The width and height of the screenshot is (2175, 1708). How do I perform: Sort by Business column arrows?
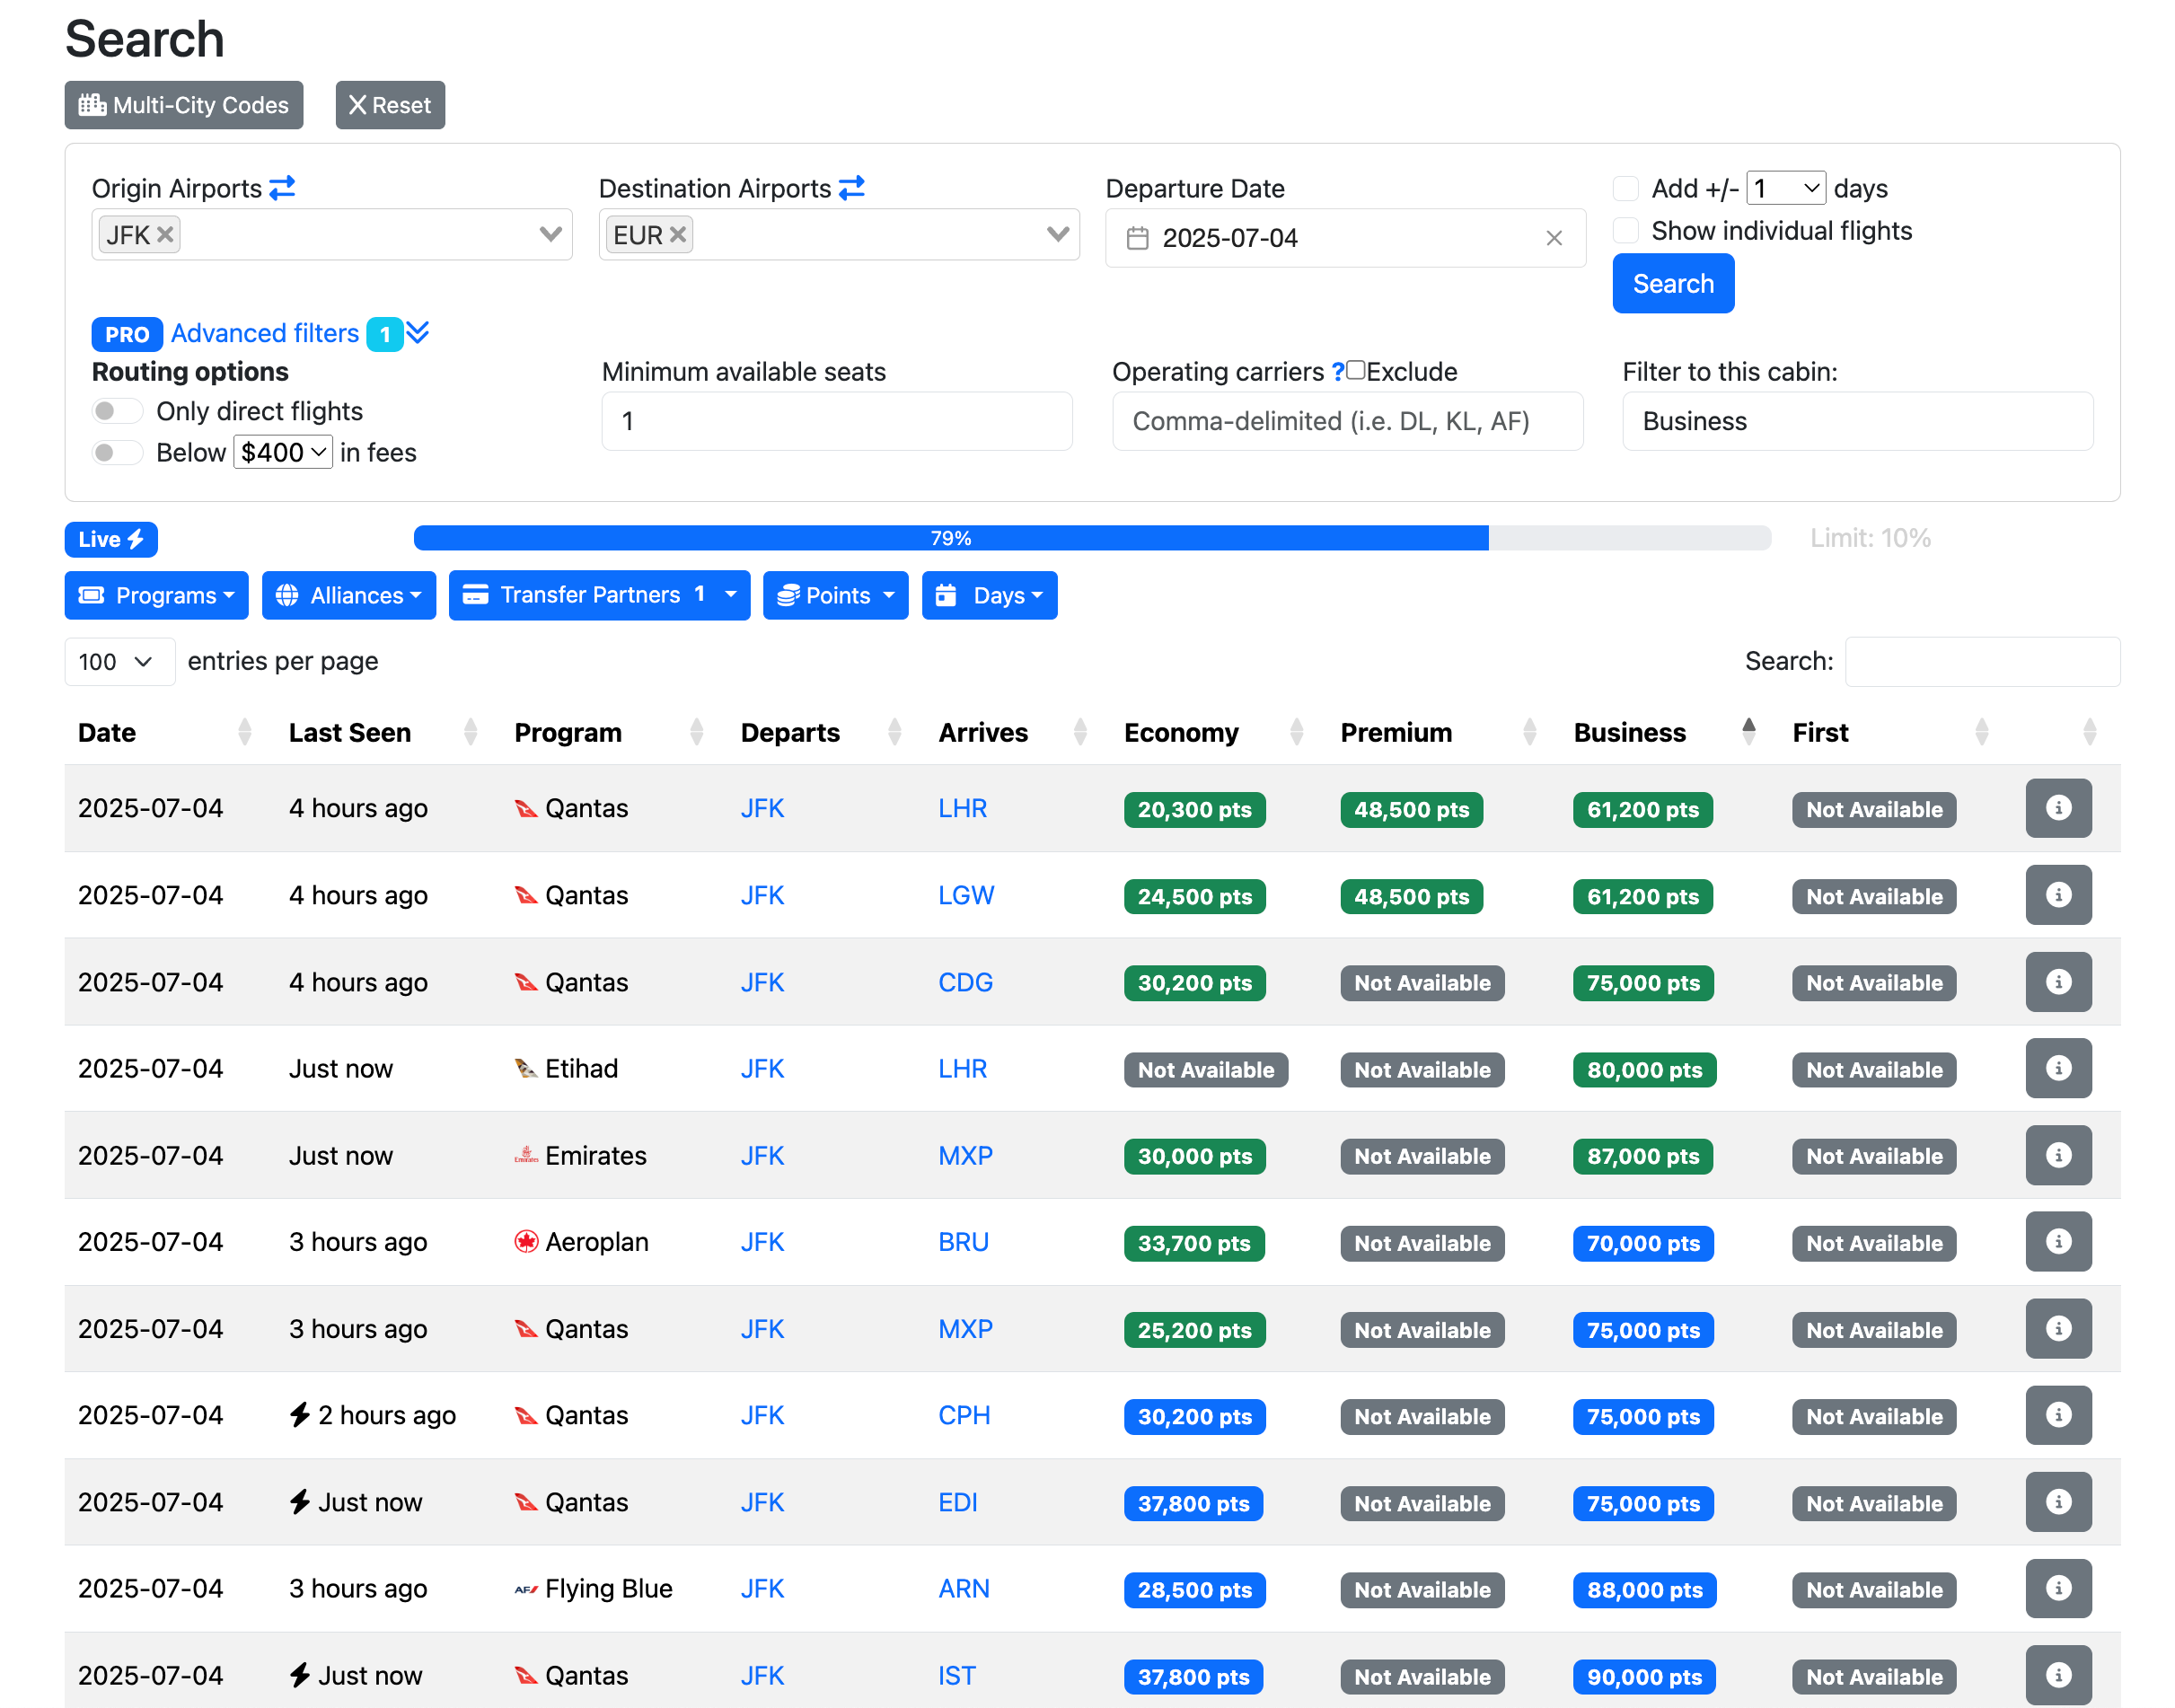point(1749,732)
